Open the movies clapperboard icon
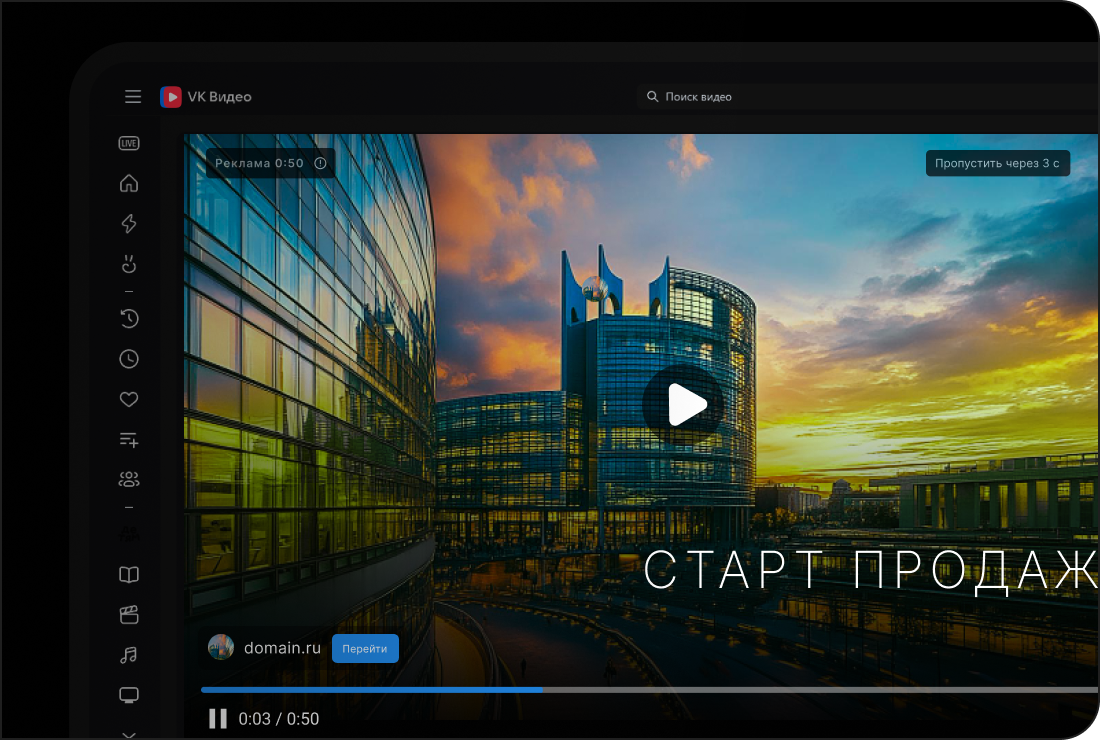 pyautogui.click(x=129, y=615)
